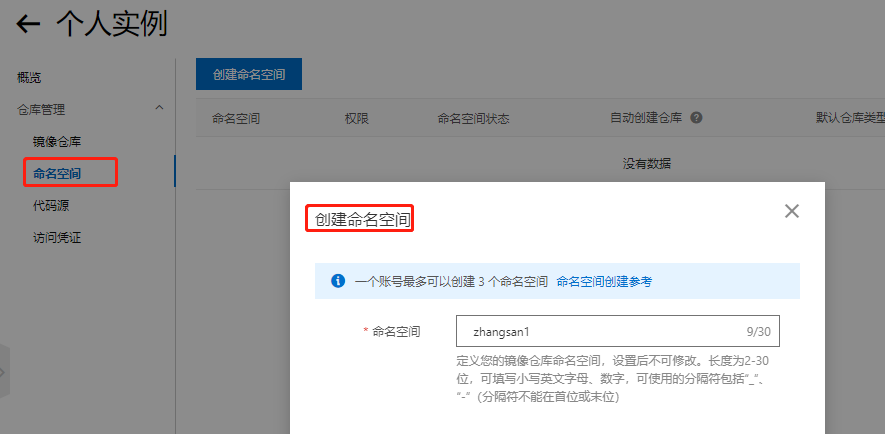Click the 权限 column header
This screenshot has height=434, width=885.
point(356,119)
